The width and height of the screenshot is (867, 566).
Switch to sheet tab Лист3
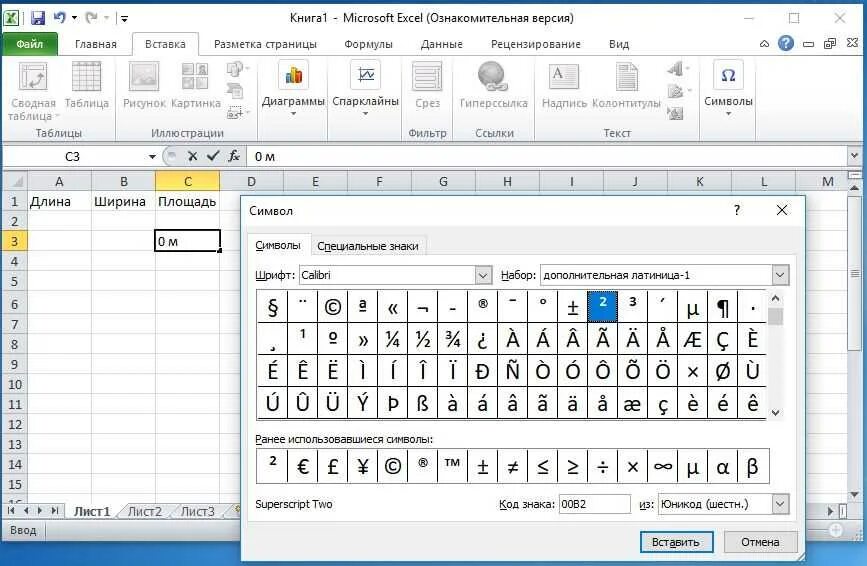(197, 511)
